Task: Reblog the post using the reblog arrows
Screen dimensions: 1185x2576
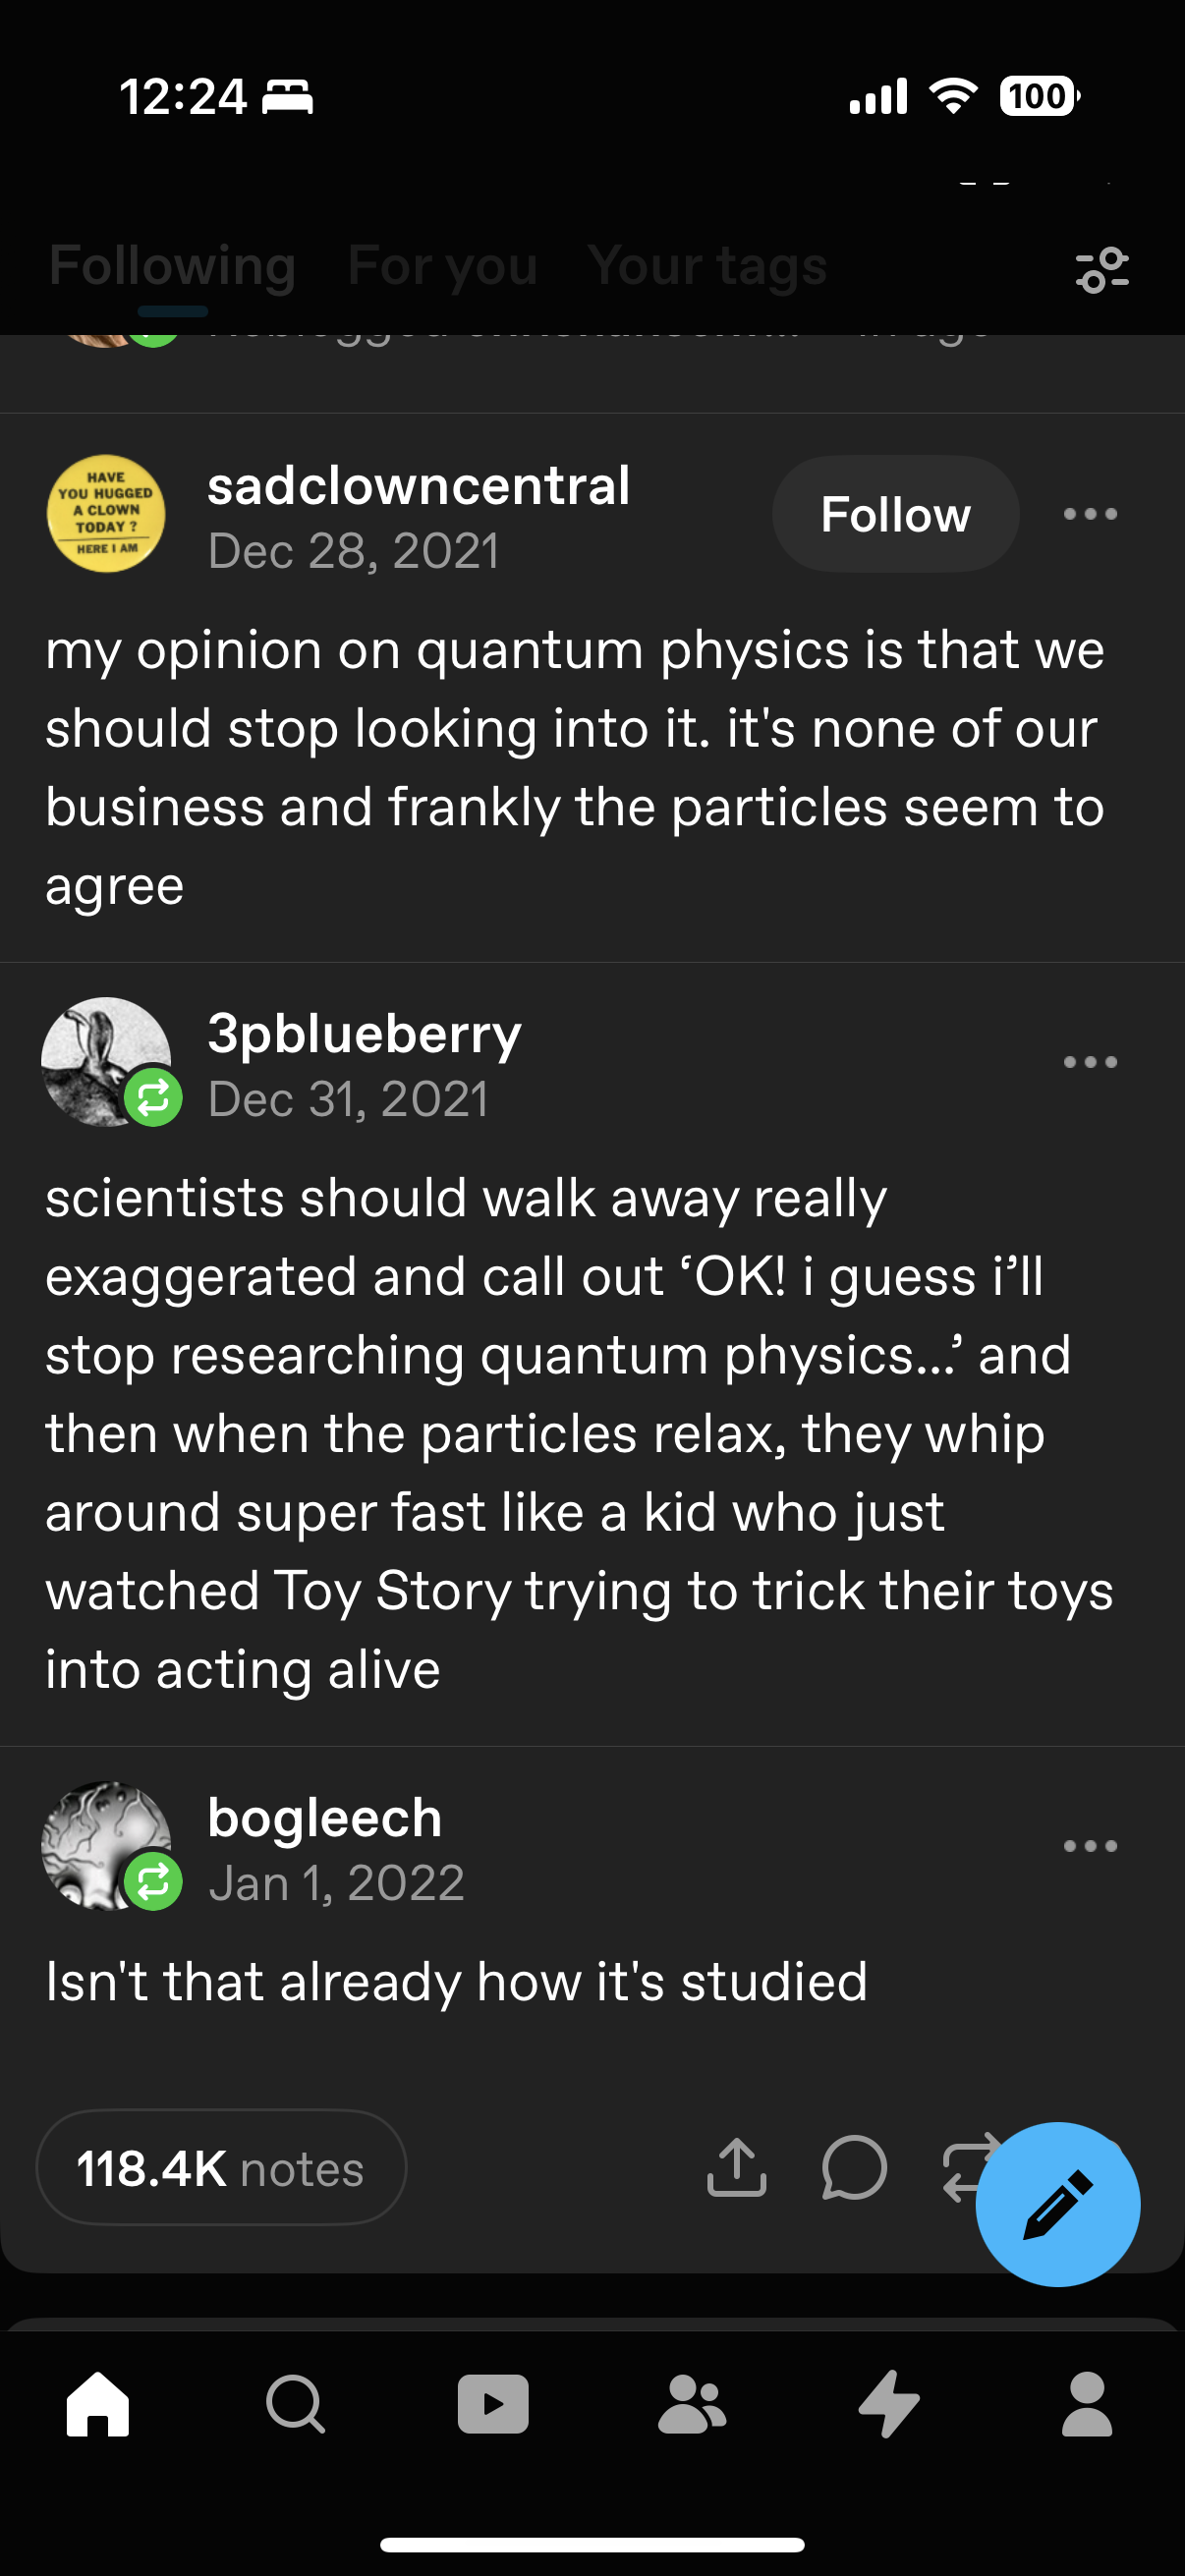Action: click(965, 2168)
